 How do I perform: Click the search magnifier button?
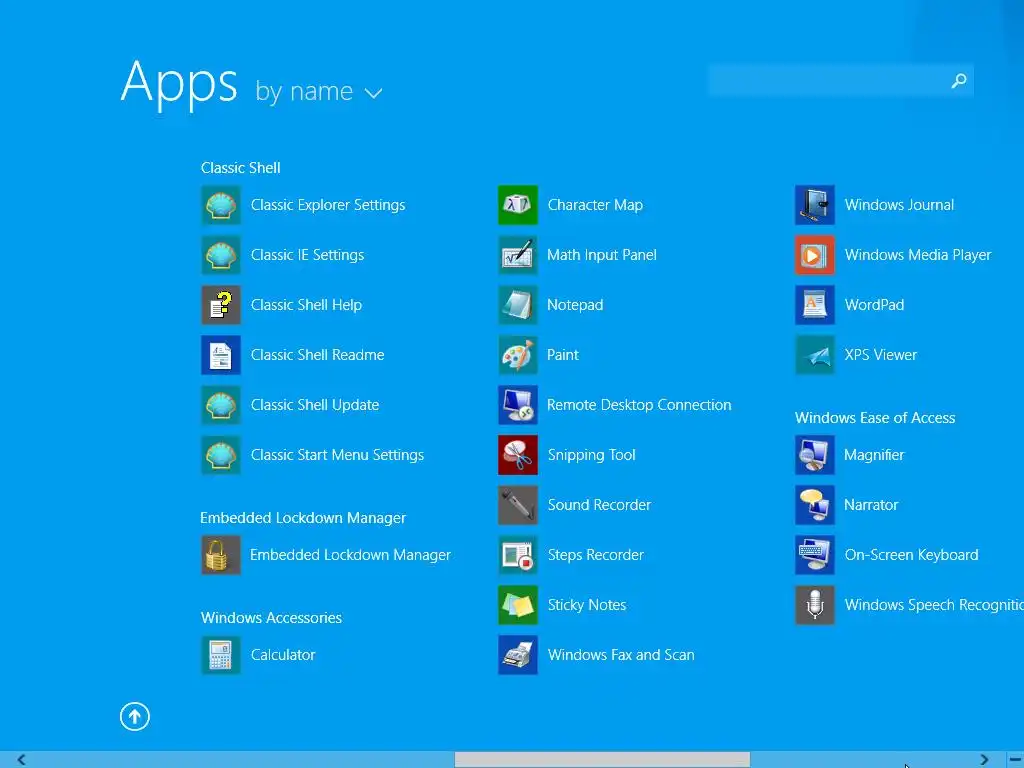(959, 80)
